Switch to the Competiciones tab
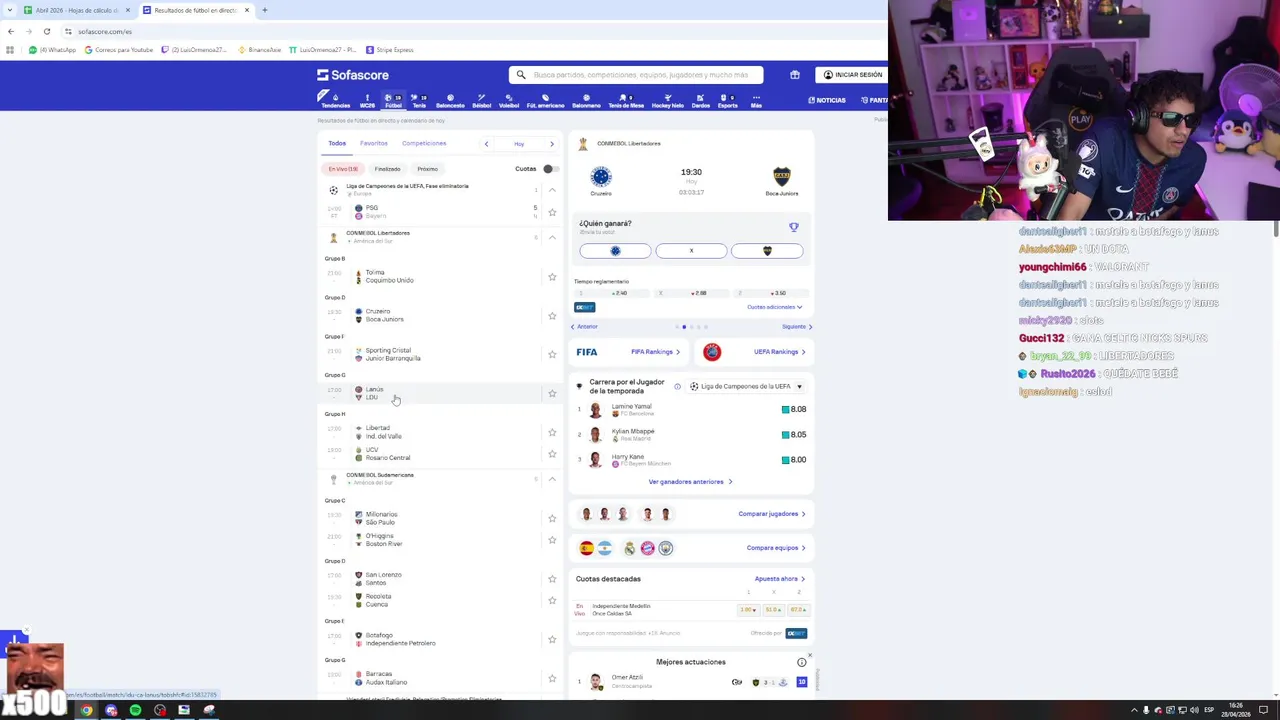The width and height of the screenshot is (1280, 720). 424,144
